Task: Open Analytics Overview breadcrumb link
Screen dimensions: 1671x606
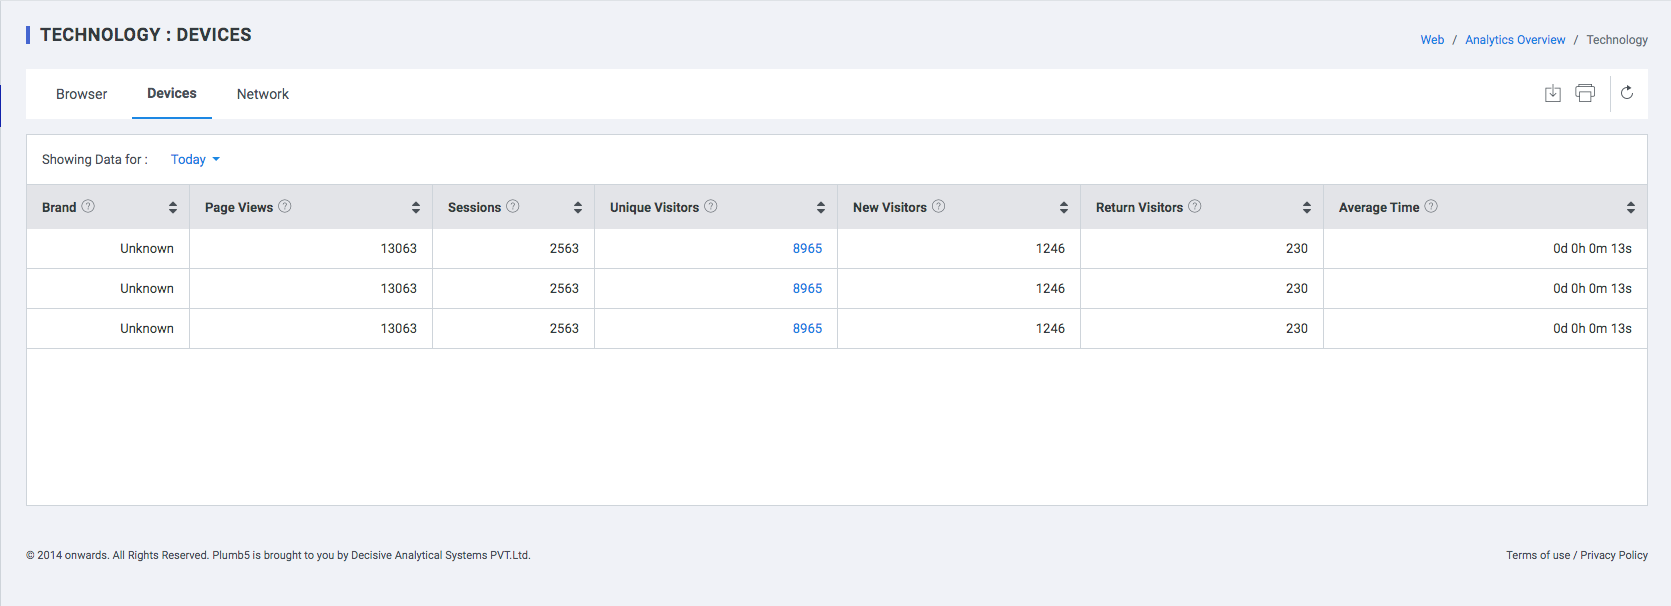Action: [x=1515, y=40]
